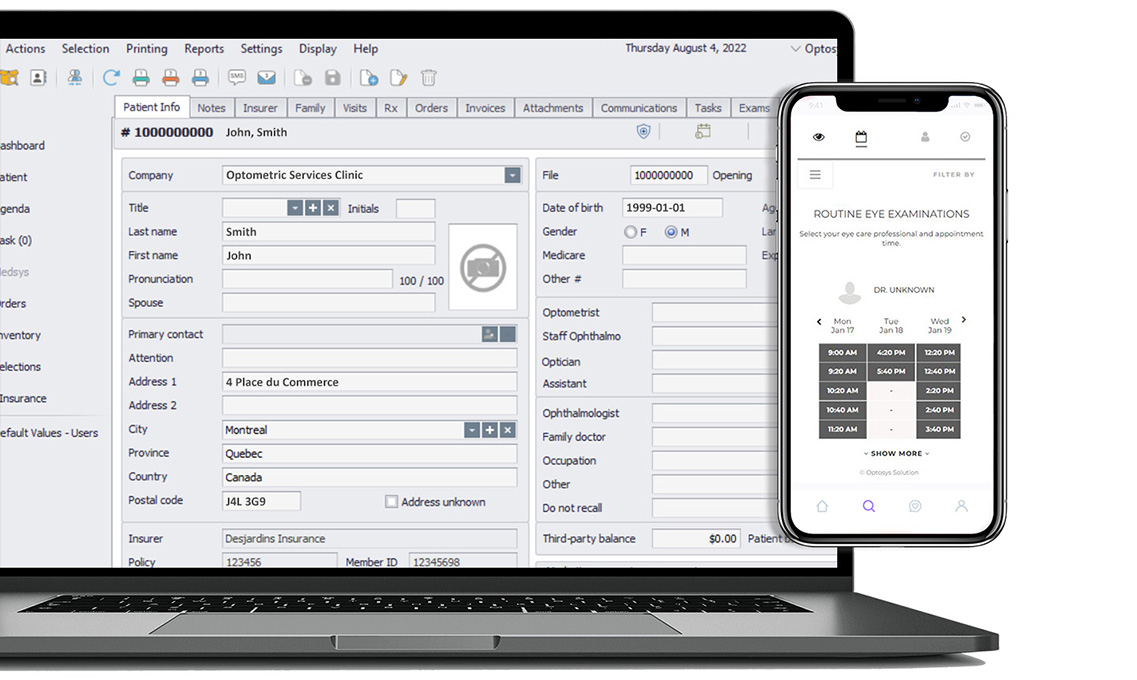
Task: Click the primary contact picker icon
Action: [x=490, y=334]
